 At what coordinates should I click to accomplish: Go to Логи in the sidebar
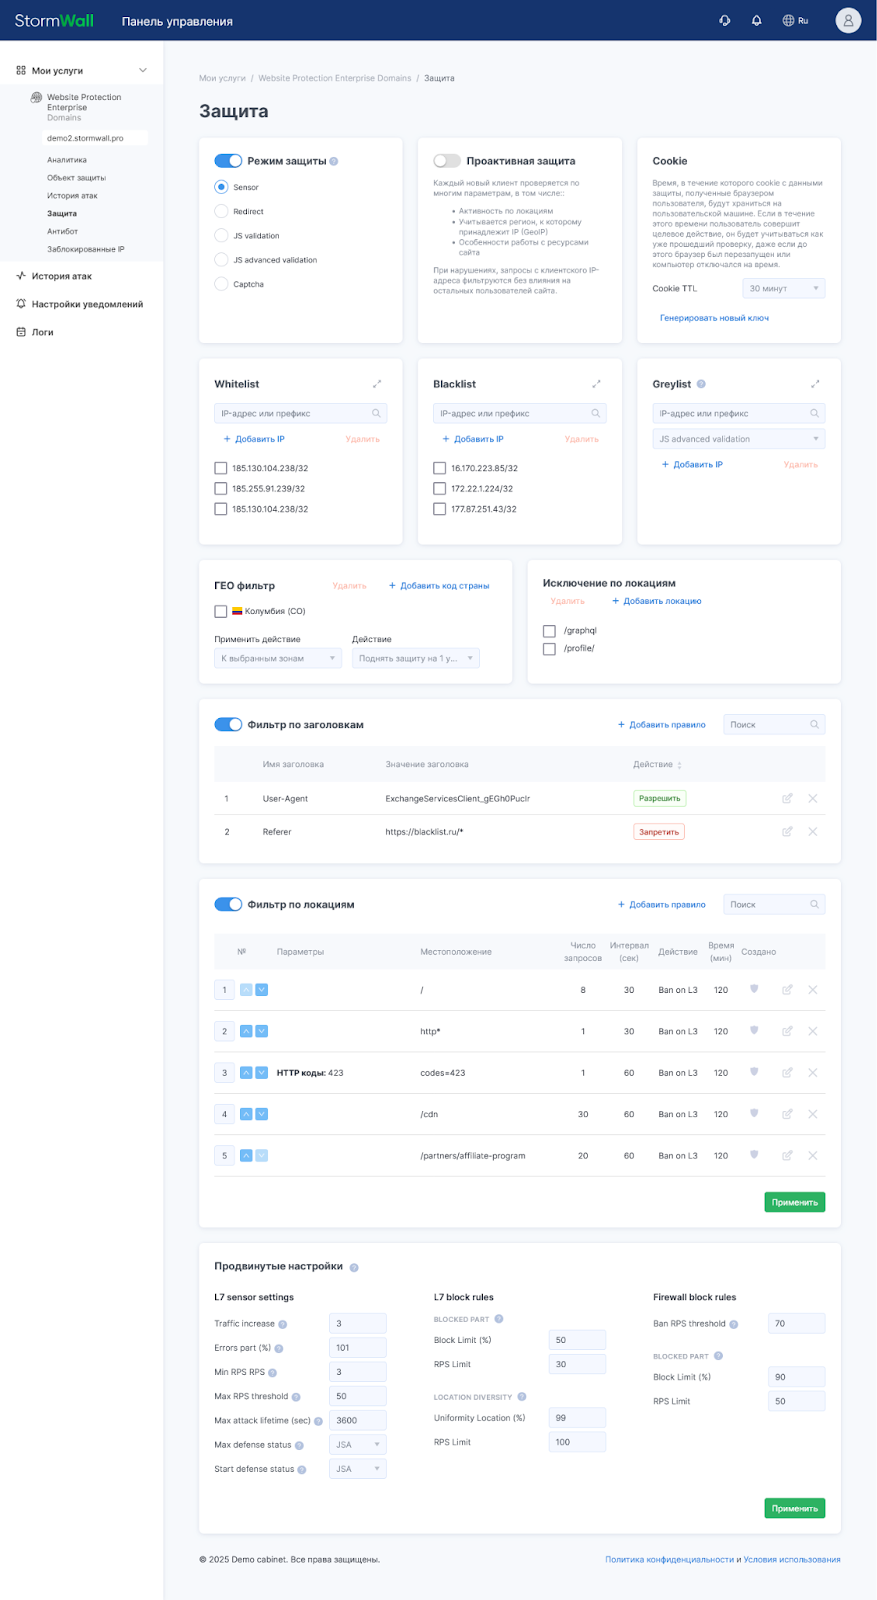pyautogui.click(x=42, y=332)
